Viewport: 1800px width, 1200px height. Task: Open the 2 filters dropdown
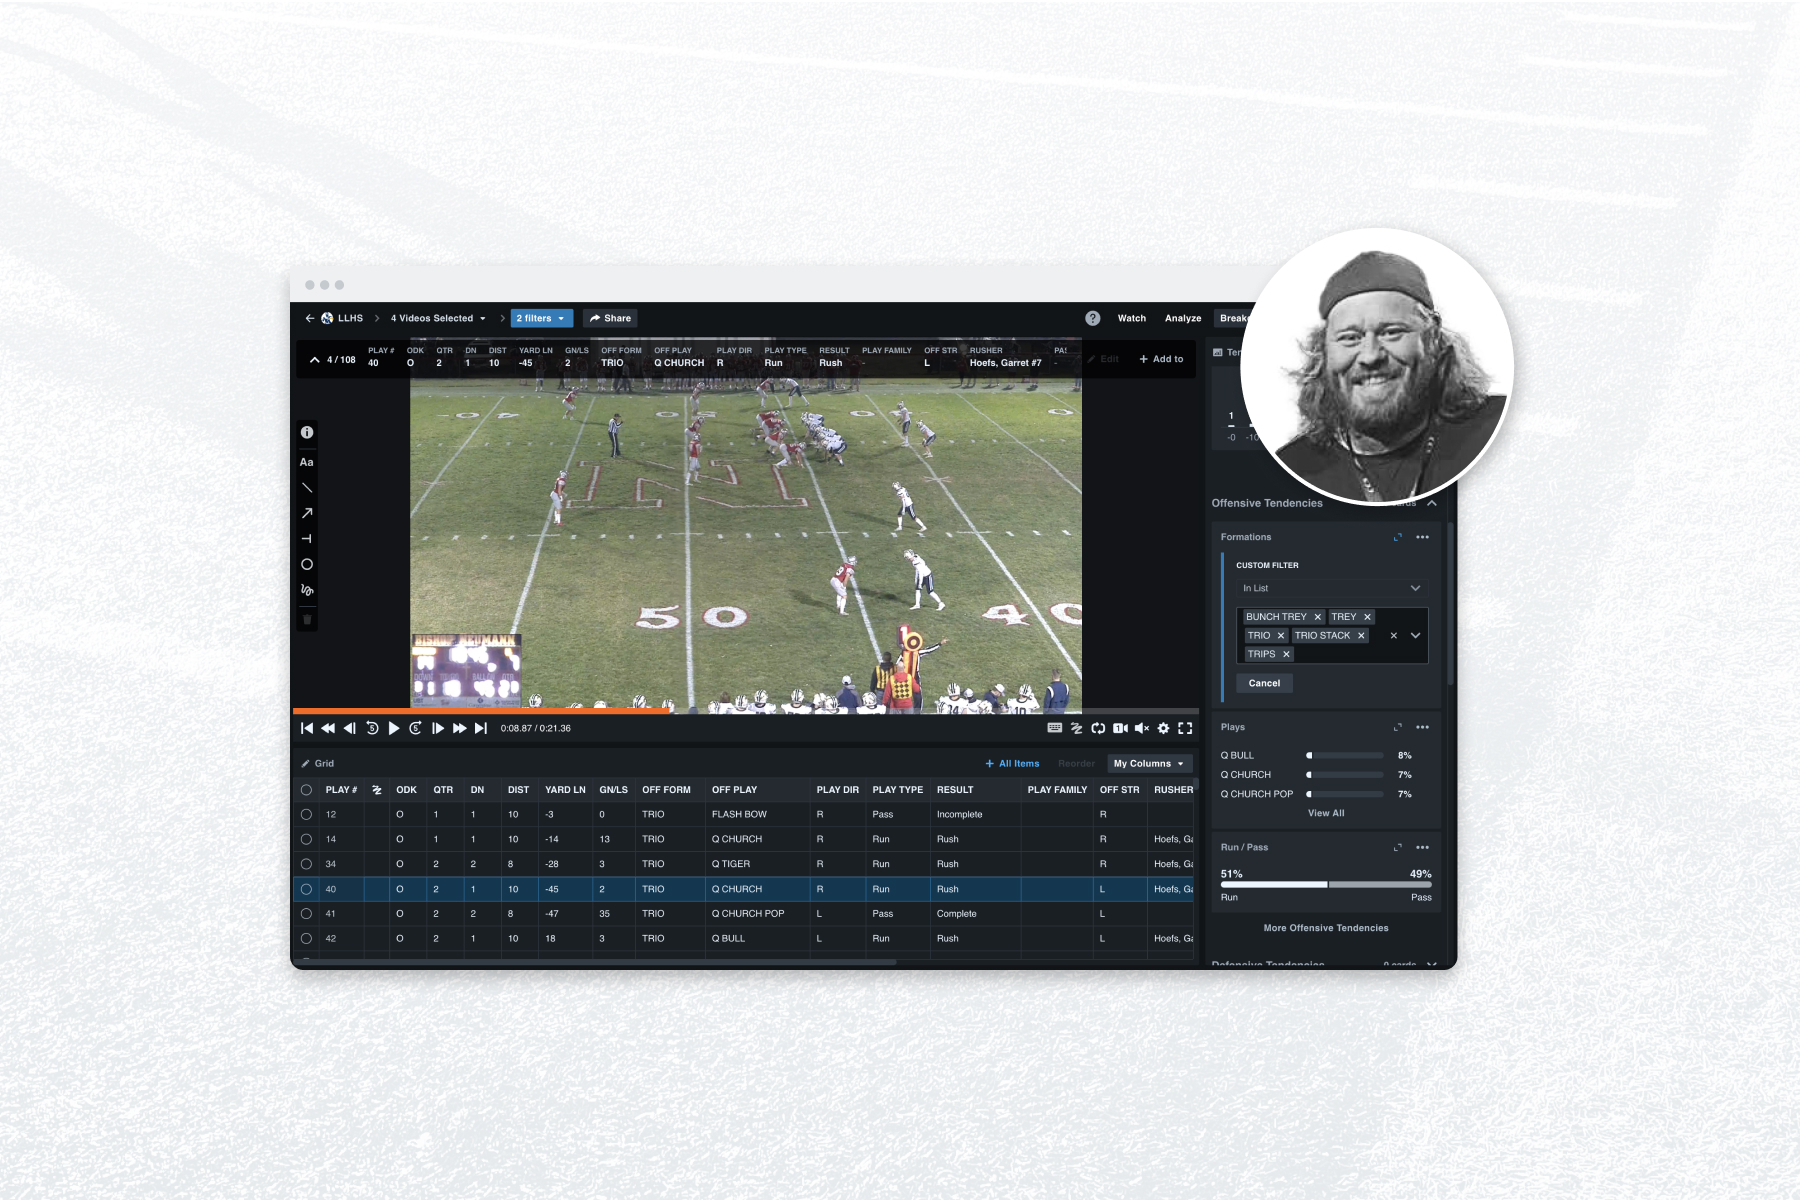pyautogui.click(x=541, y=318)
